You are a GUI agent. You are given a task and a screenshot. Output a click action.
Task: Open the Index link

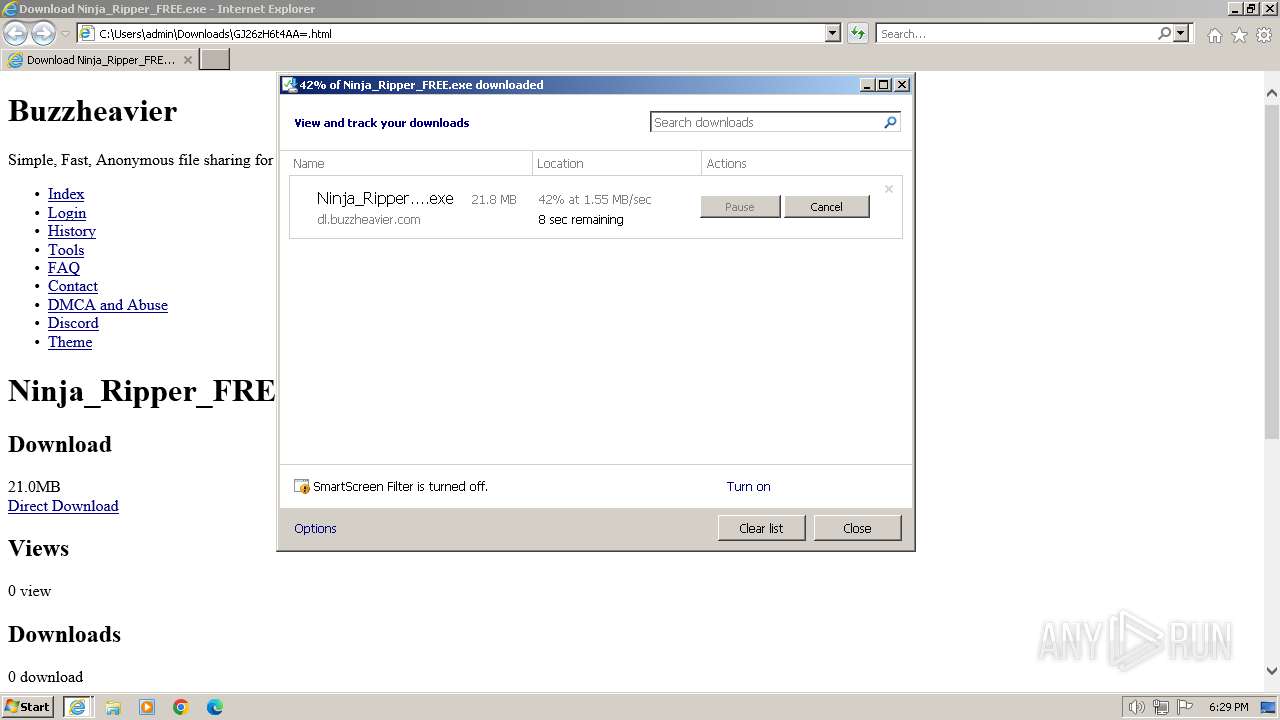point(66,194)
